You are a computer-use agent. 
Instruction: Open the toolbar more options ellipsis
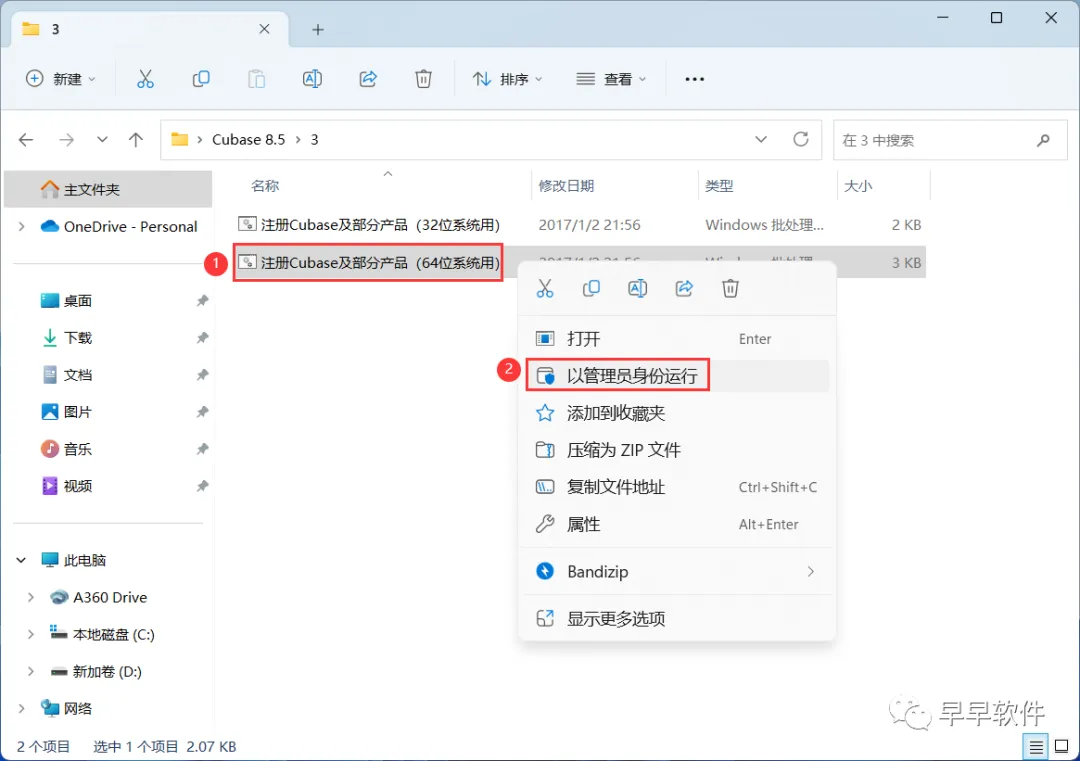click(694, 79)
